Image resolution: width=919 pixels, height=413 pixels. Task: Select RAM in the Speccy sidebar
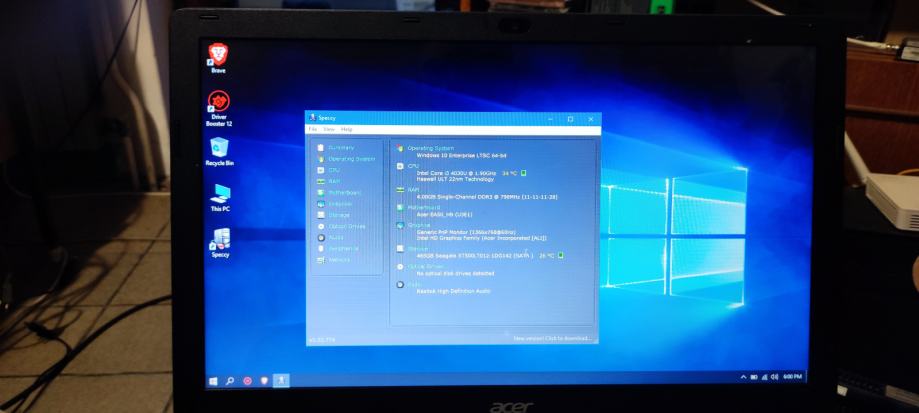(328, 181)
